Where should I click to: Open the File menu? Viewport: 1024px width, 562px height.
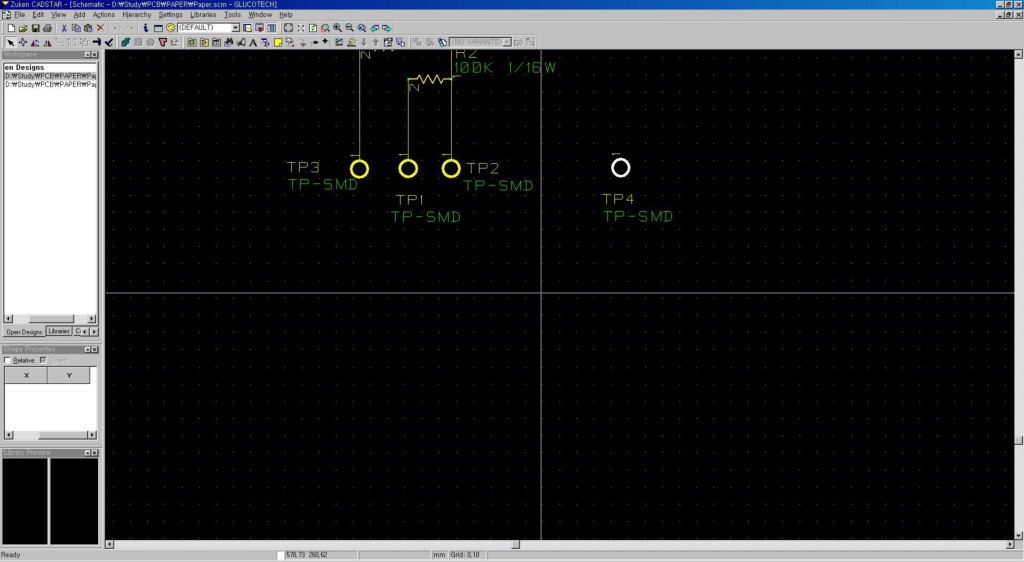[20, 14]
